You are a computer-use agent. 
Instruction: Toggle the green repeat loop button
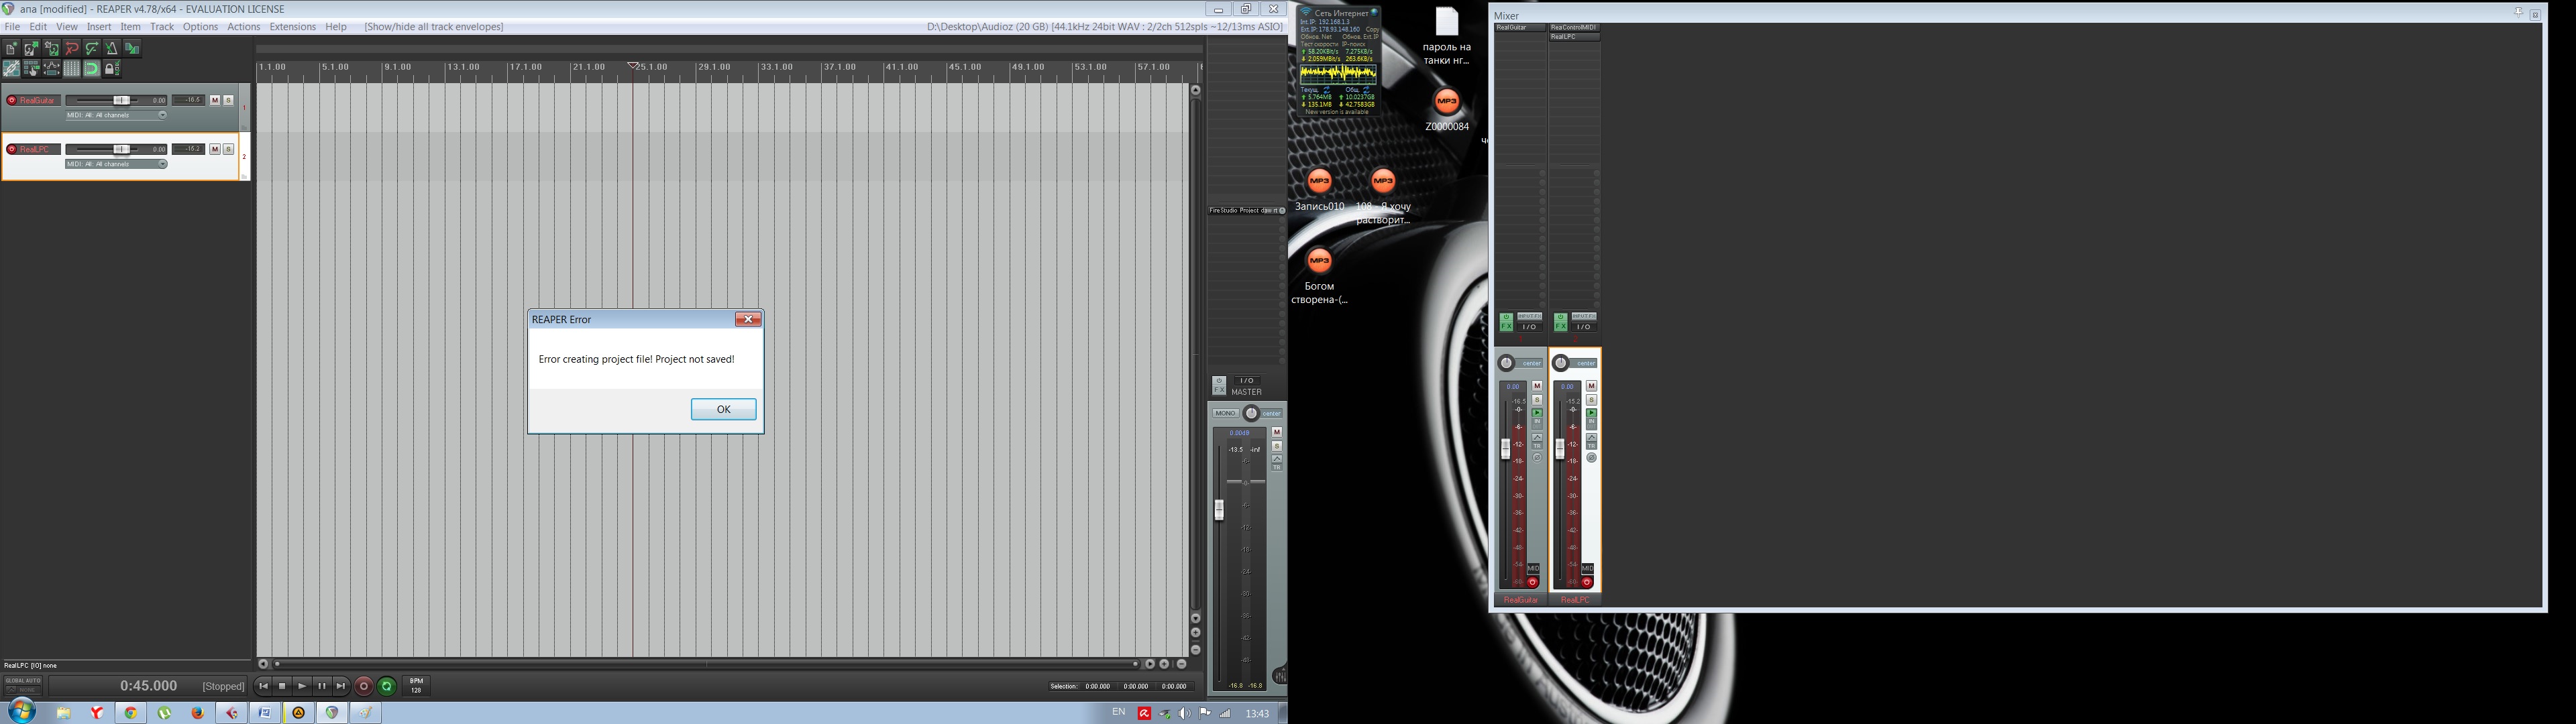click(x=387, y=686)
